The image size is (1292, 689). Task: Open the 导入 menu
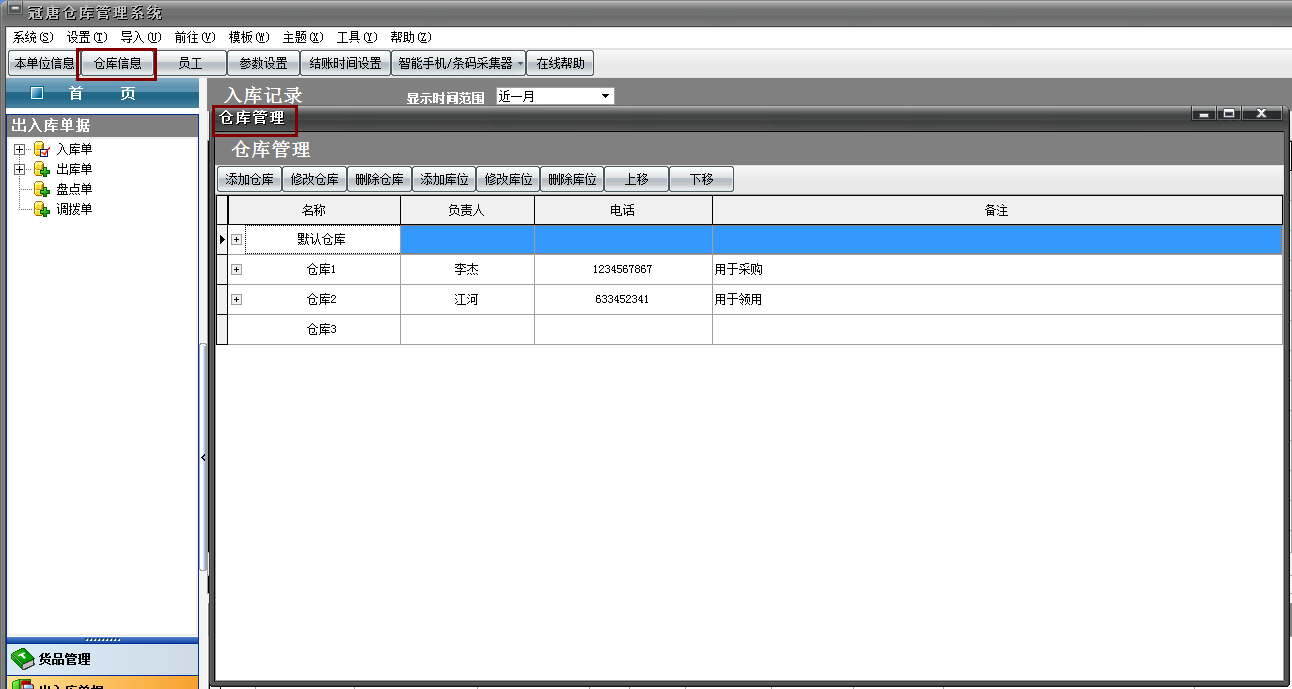click(140, 37)
